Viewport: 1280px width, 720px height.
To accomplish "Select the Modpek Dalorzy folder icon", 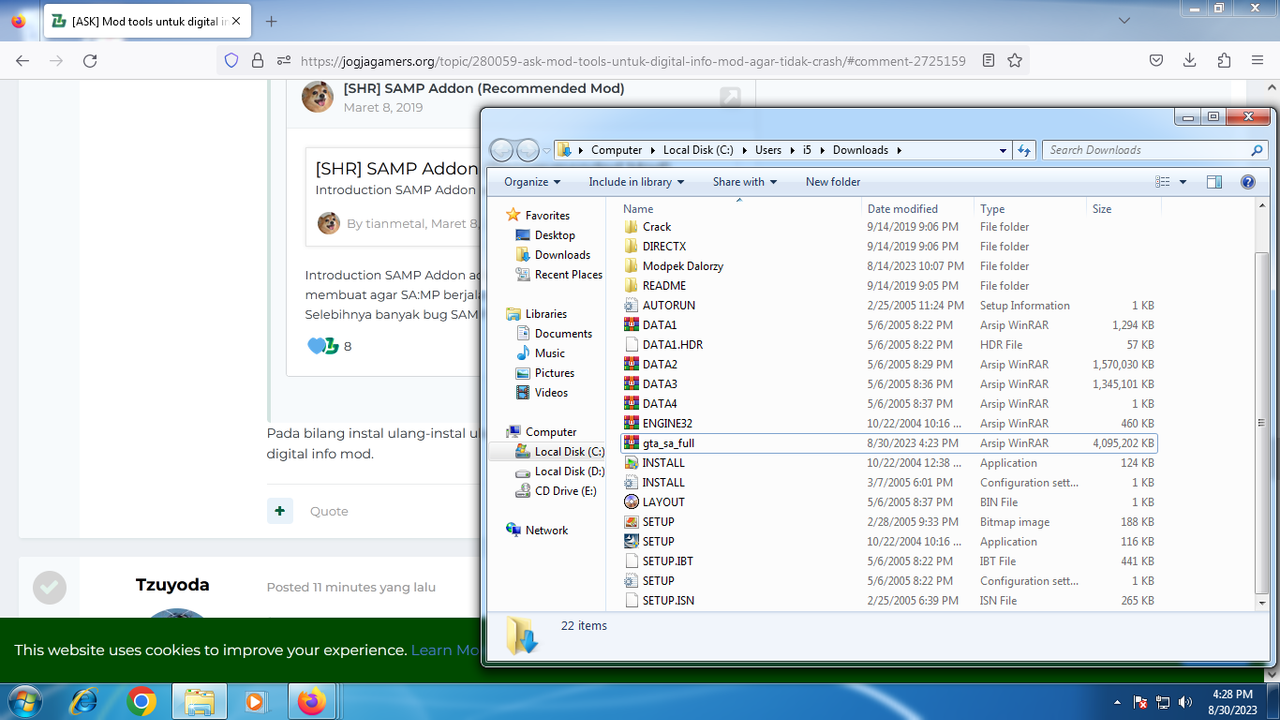I will (631, 266).
